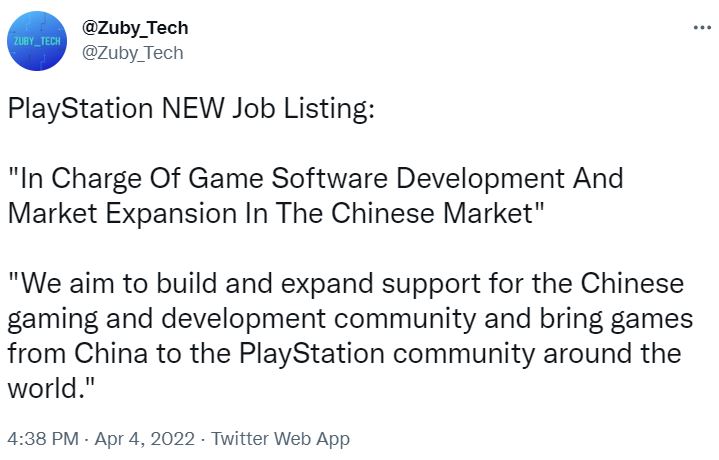Click 'Job Listing:' in the headline

pos(304,109)
